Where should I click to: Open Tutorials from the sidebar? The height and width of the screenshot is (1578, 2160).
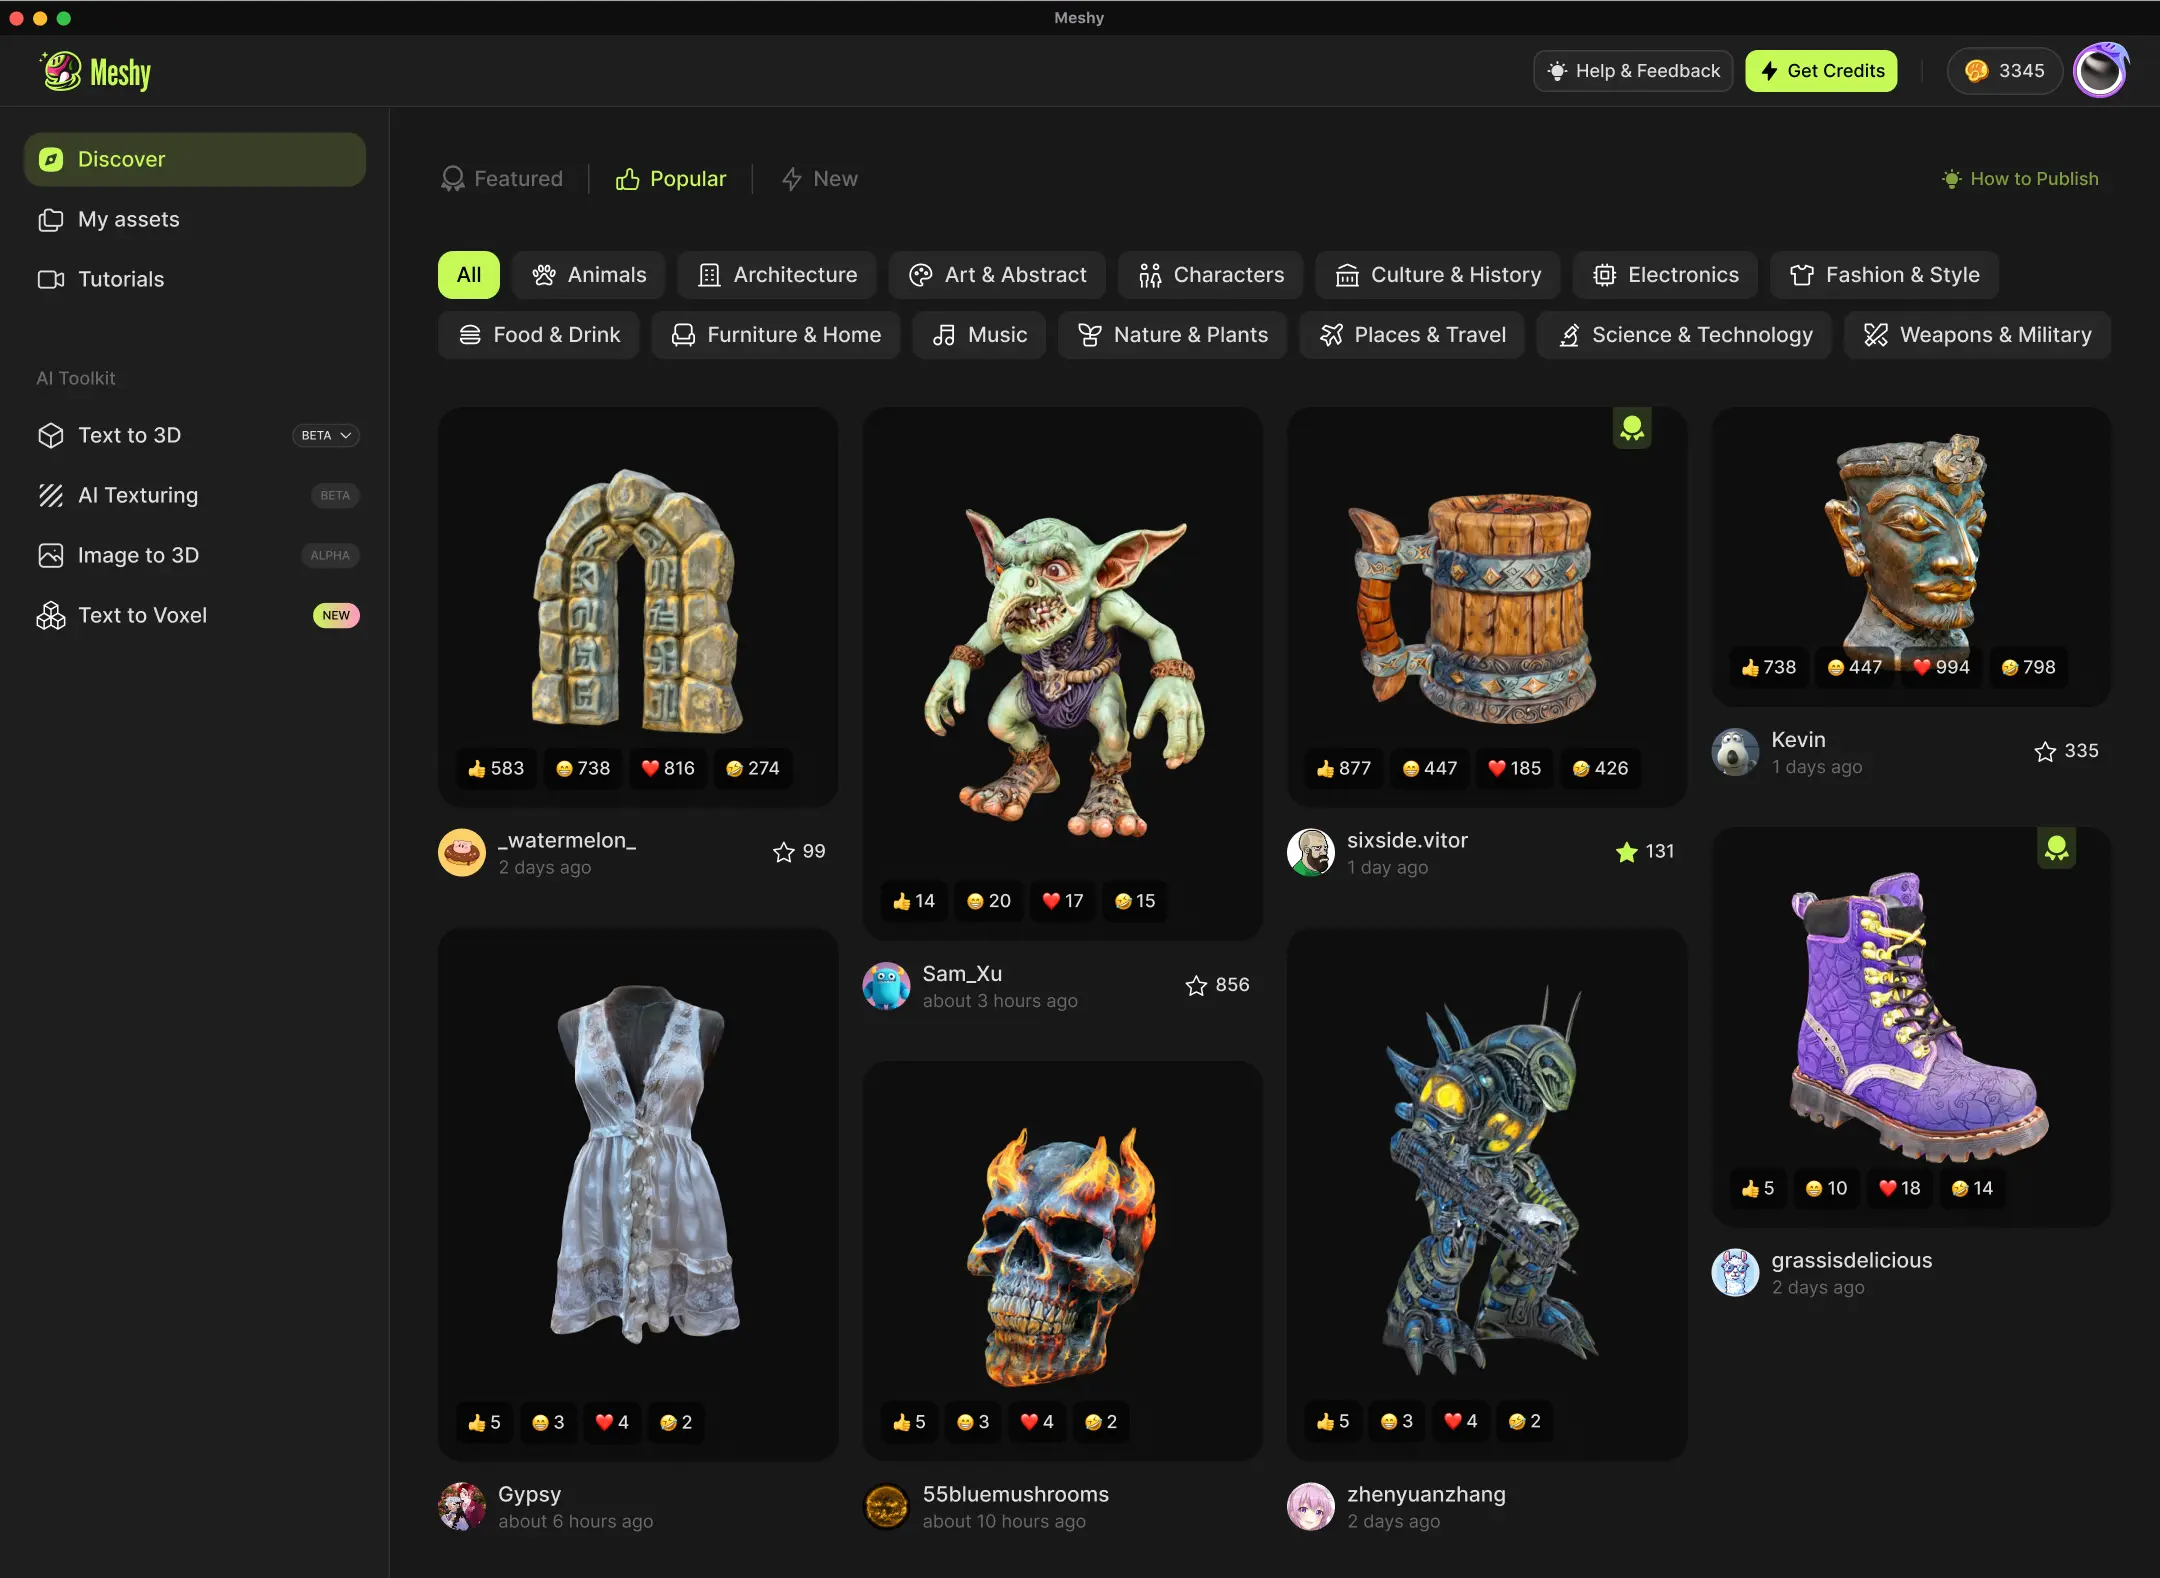[x=120, y=279]
